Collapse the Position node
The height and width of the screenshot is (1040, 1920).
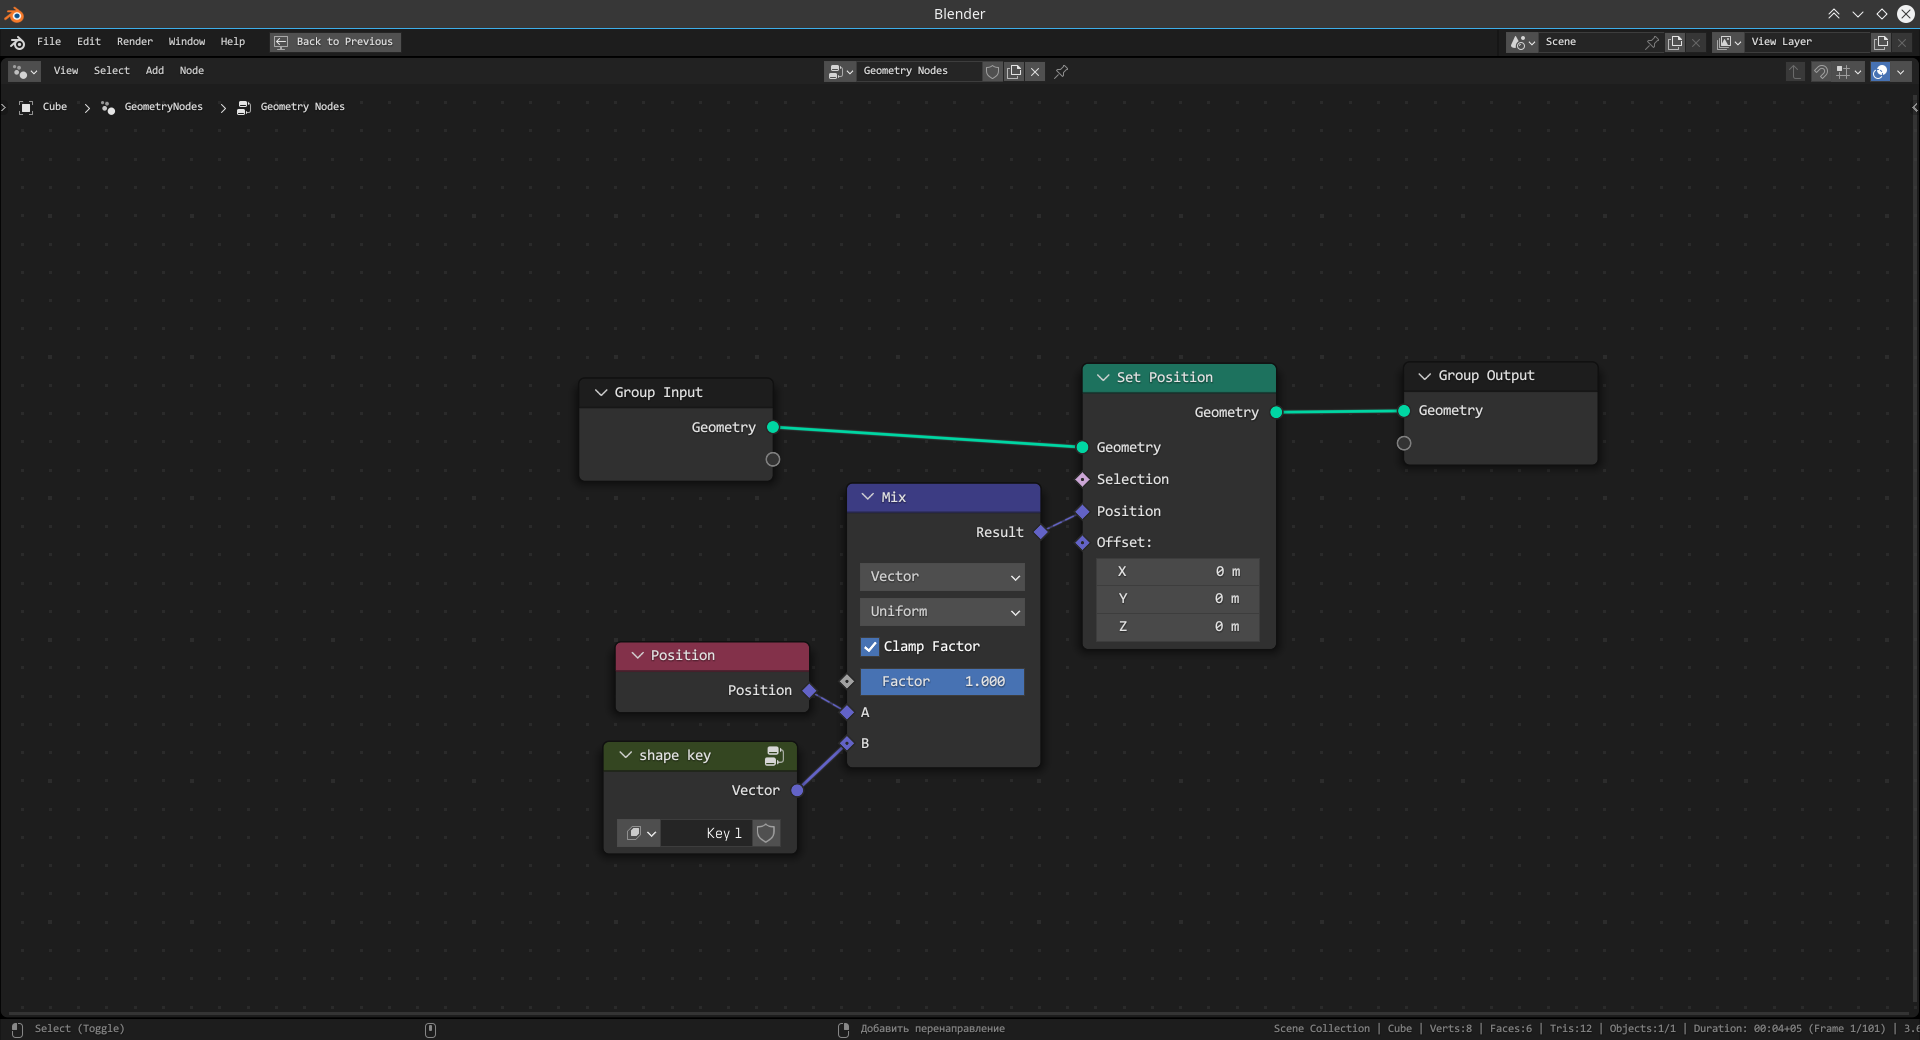pos(637,655)
